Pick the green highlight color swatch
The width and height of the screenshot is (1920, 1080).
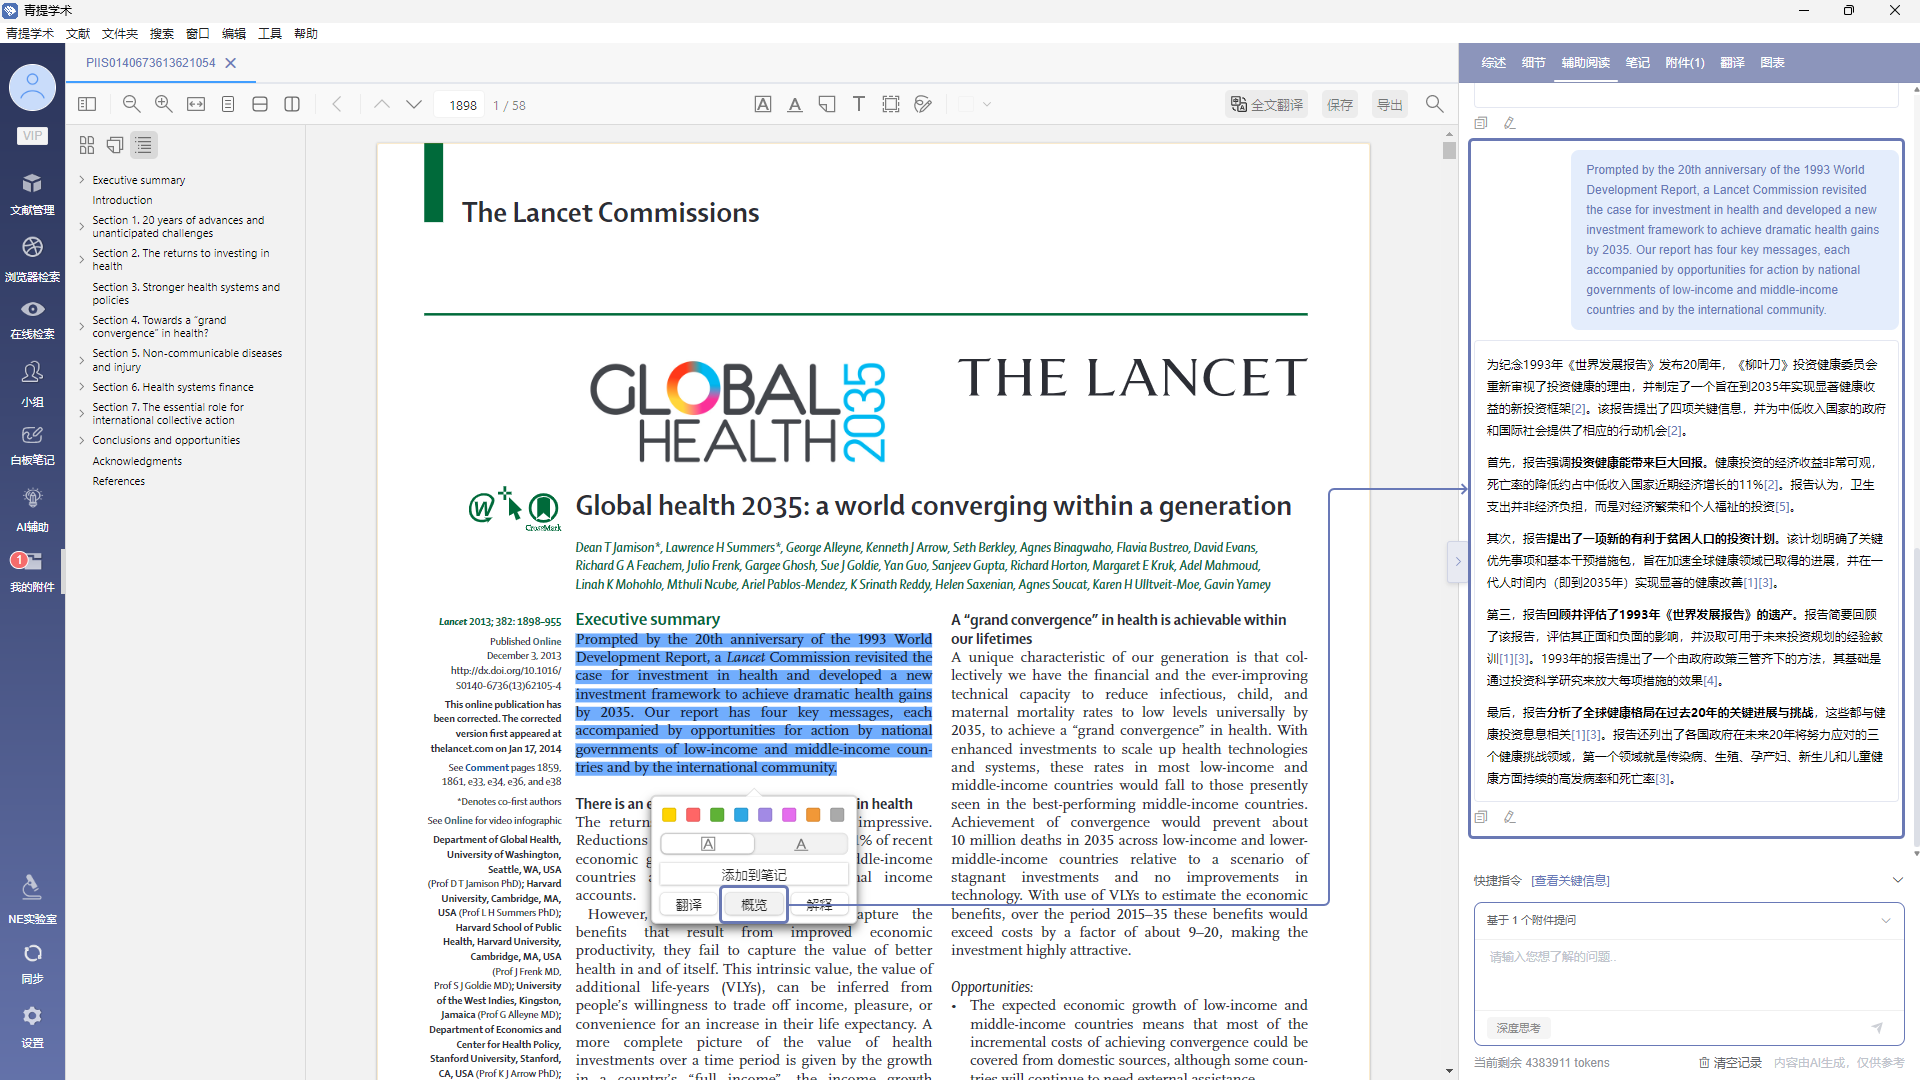point(717,815)
